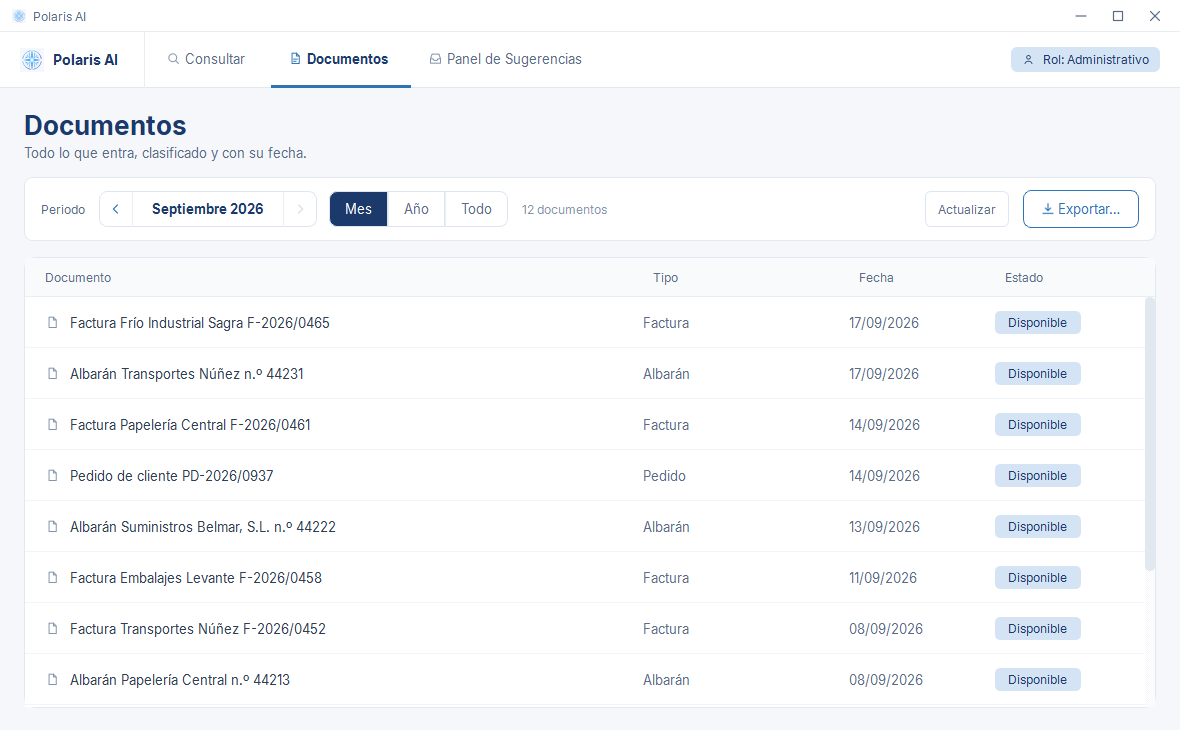Open Factura Embalajes Levante F-2026/0458
This screenshot has width=1180, height=730.
[x=196, y=578]
